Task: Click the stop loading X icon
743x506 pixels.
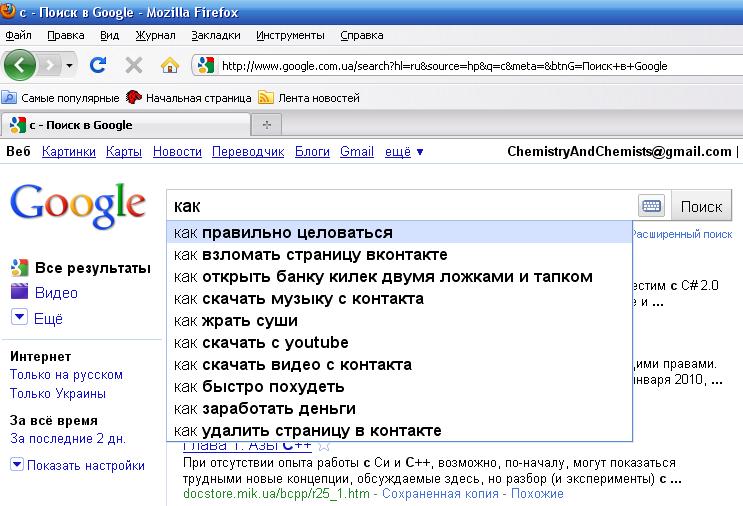Action: [x=133, y=66]
